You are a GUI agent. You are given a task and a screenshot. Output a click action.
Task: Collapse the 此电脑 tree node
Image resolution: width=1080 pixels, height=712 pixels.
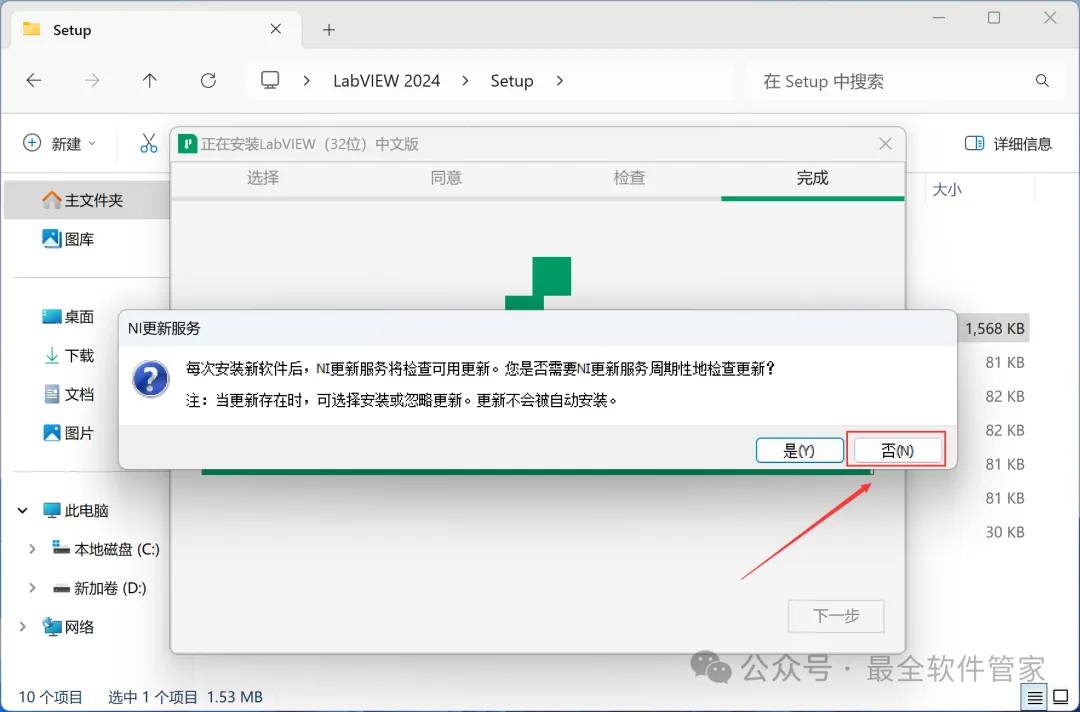pos(22,510)
